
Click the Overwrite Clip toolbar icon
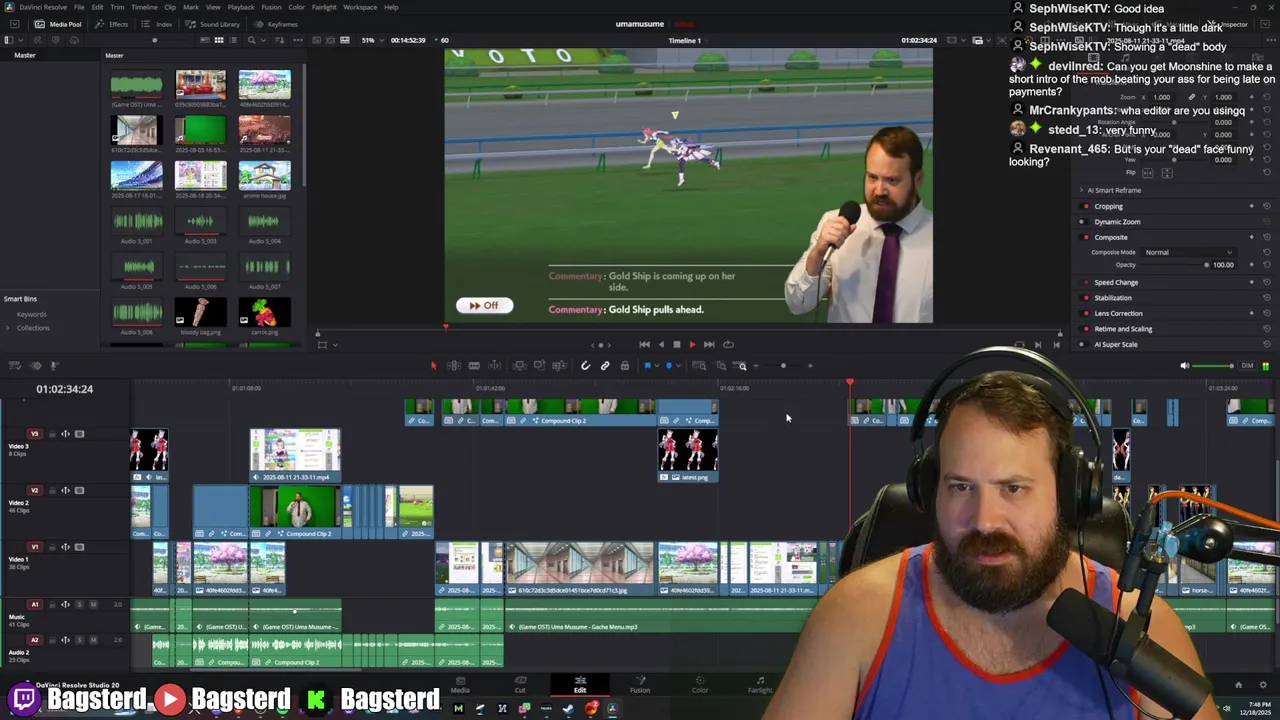(539, 366)
